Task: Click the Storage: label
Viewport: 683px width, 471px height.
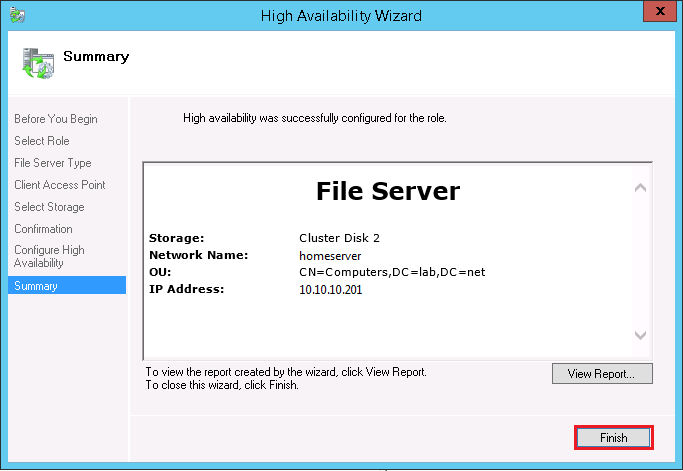Action: (176, 238)
